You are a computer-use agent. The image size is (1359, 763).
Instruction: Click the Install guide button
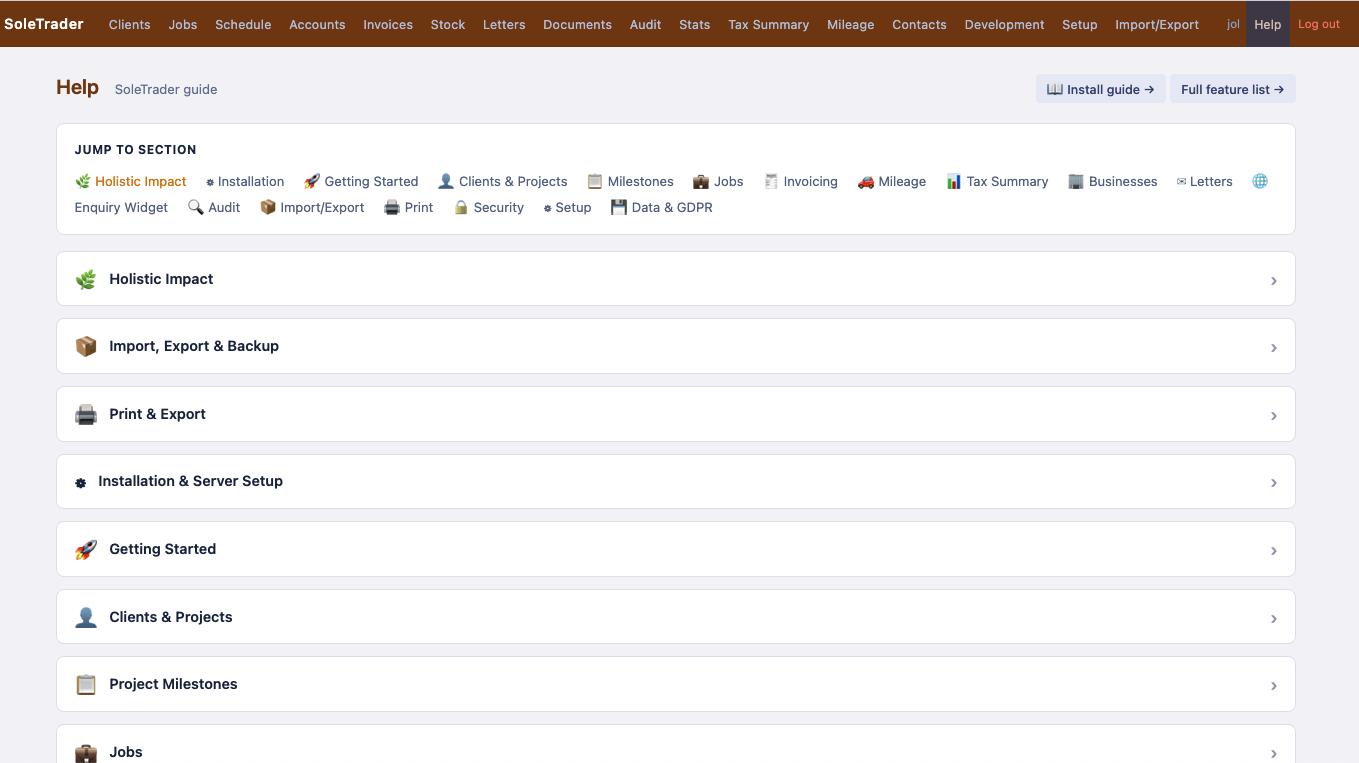(x=1100, y=89)
